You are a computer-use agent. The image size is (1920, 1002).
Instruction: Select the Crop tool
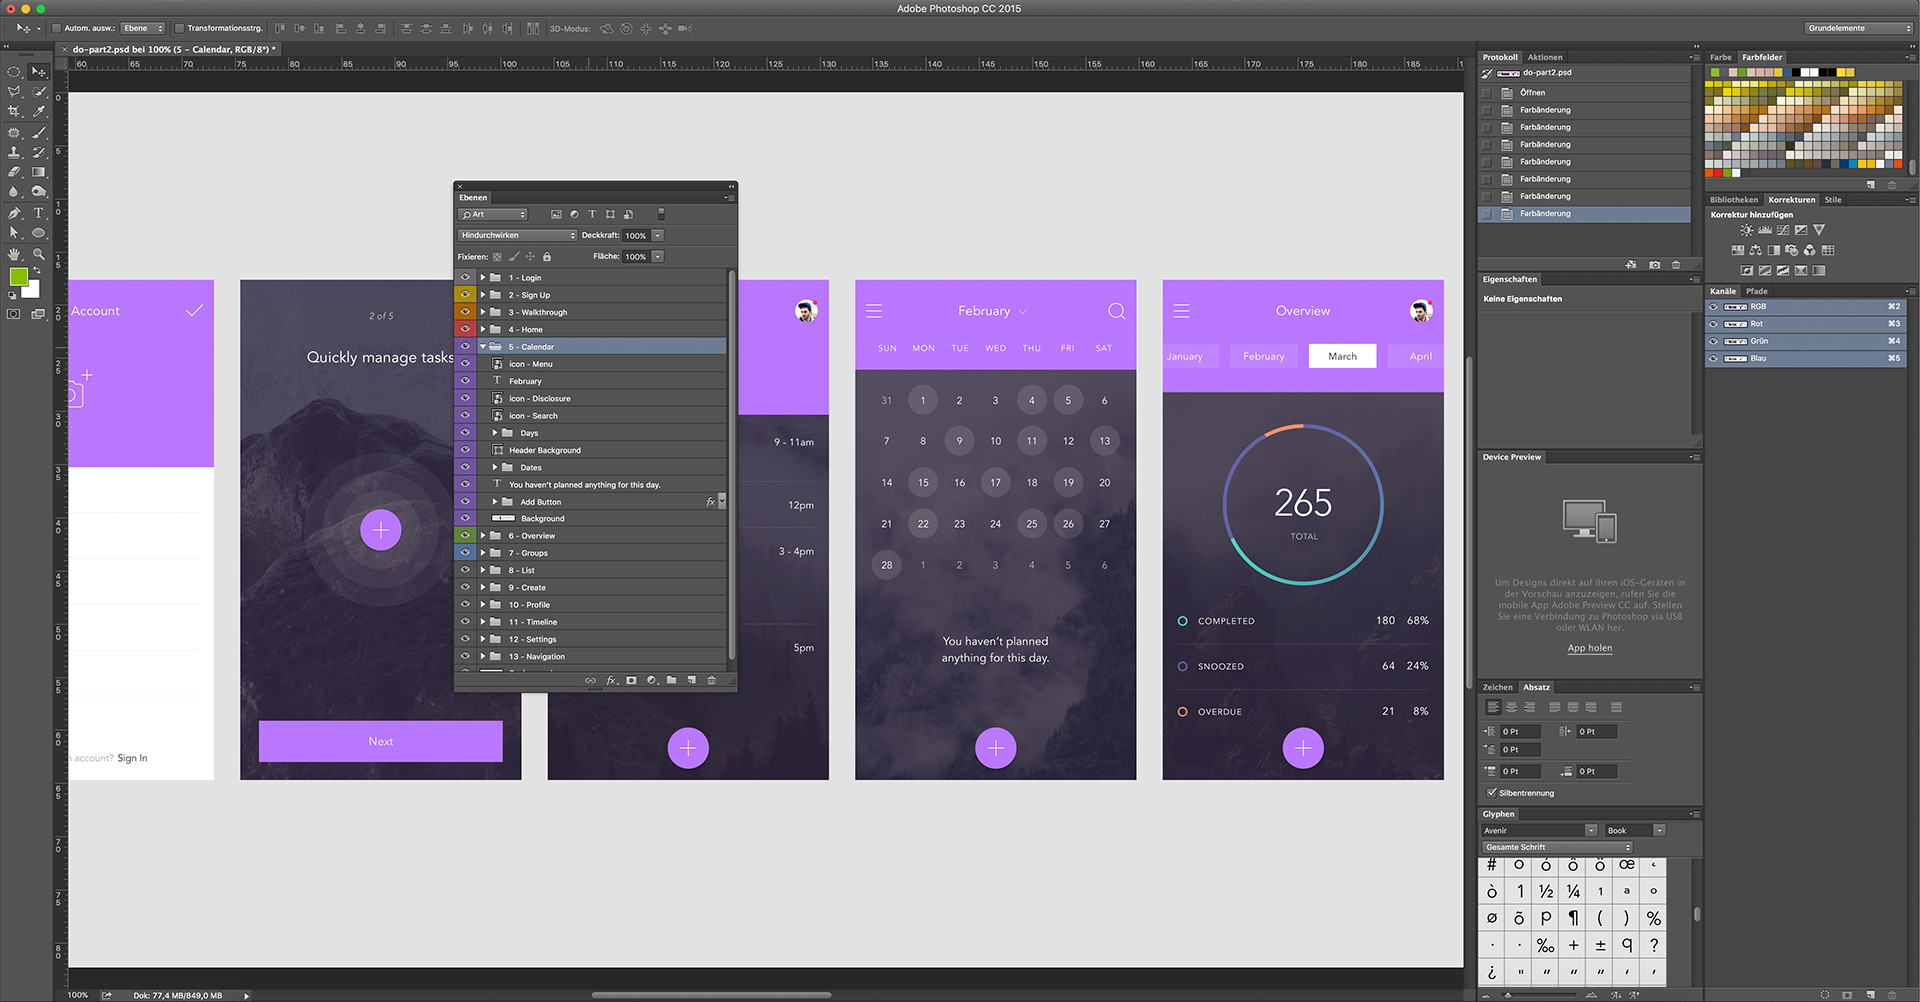[14, 111]
